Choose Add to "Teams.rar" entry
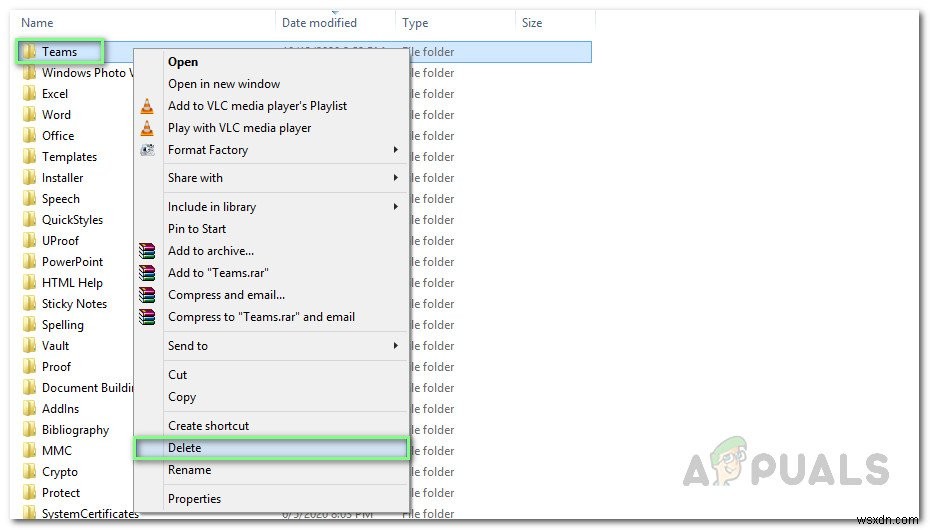This screenshot has width=930, height=530. [218, 273]
